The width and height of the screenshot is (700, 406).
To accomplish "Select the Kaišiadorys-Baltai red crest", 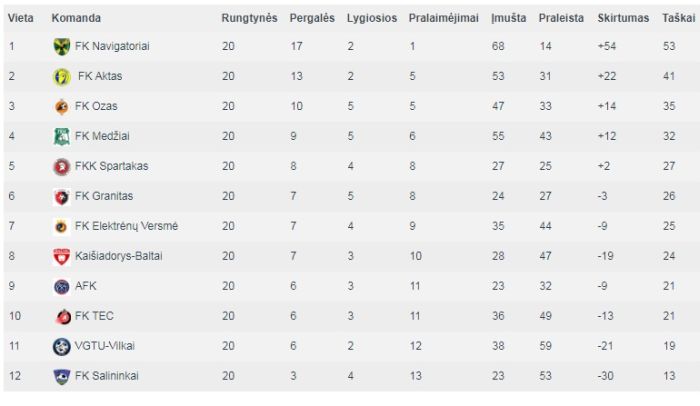I will [62, 256].
